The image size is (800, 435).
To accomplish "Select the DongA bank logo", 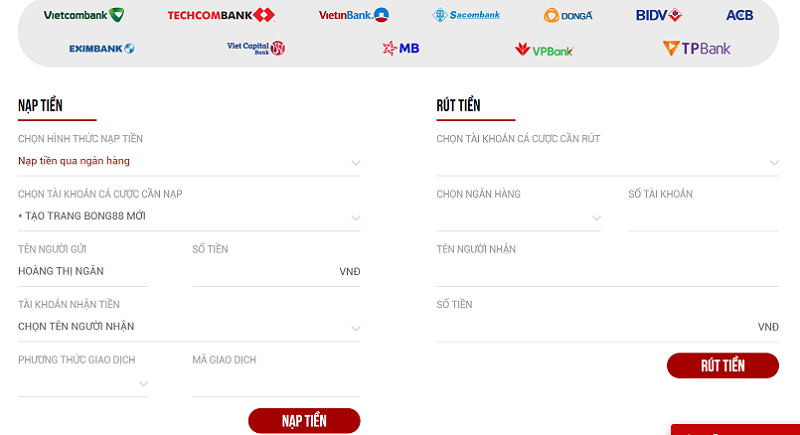I will click(568, 16).
